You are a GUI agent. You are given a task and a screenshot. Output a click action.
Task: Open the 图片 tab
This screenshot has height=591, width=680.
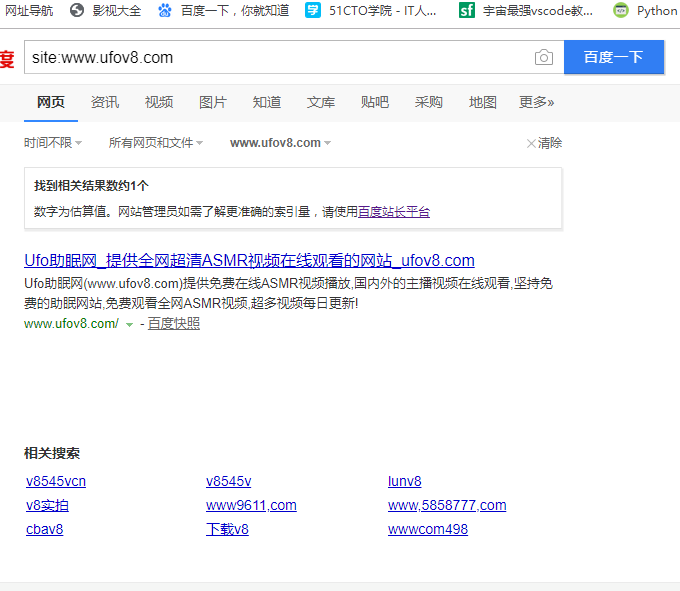[212, 102]
